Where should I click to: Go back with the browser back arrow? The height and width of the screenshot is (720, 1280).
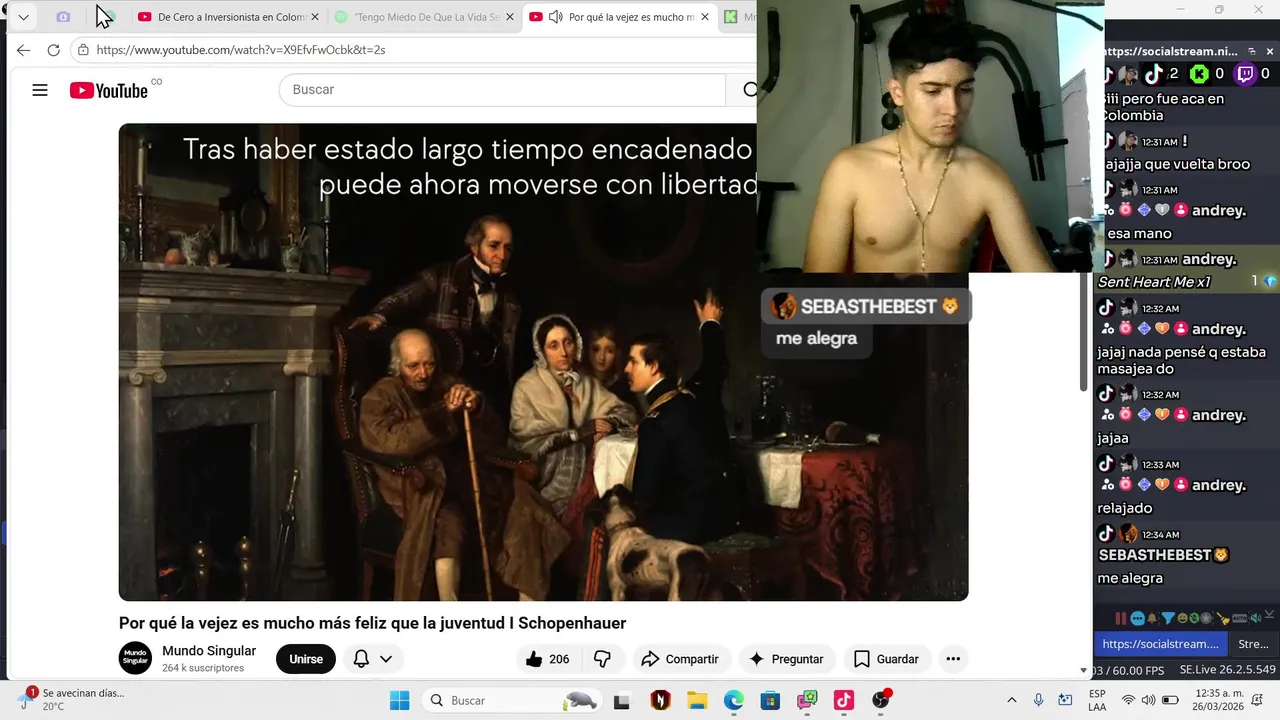[24, 50]
